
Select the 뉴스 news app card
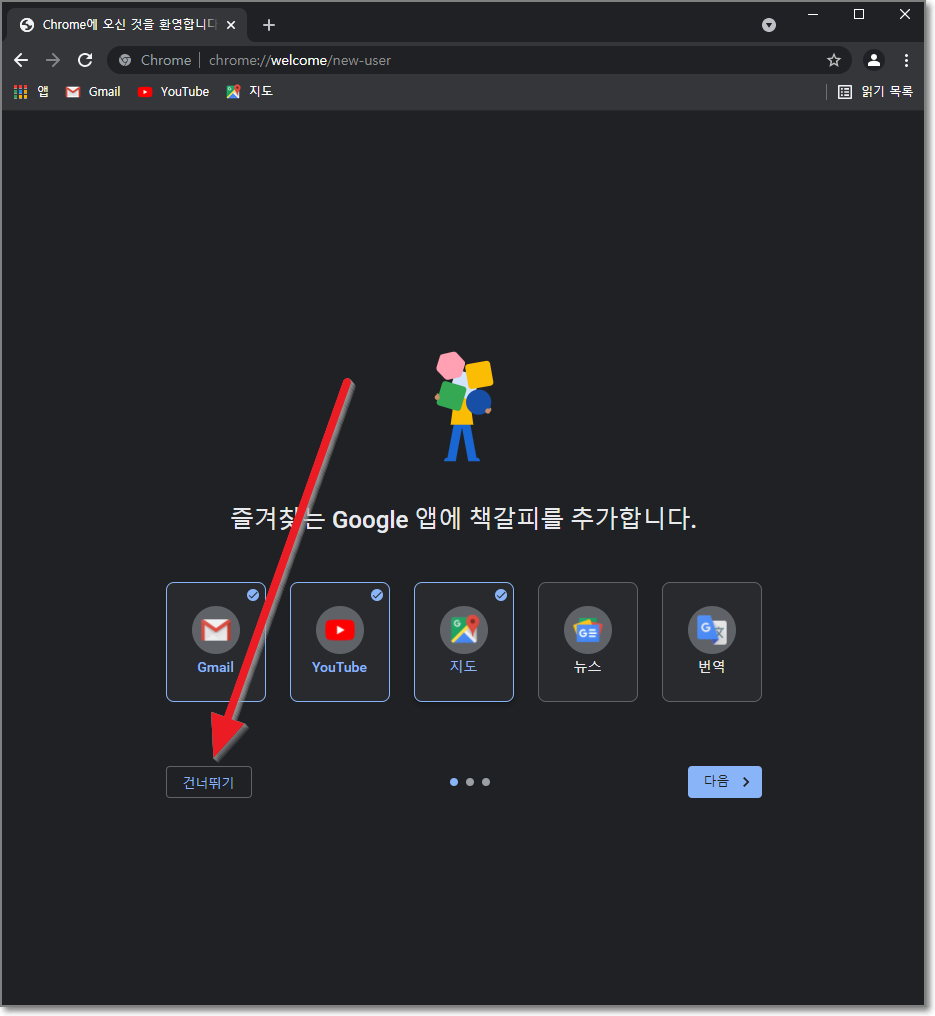pos(588,641)
